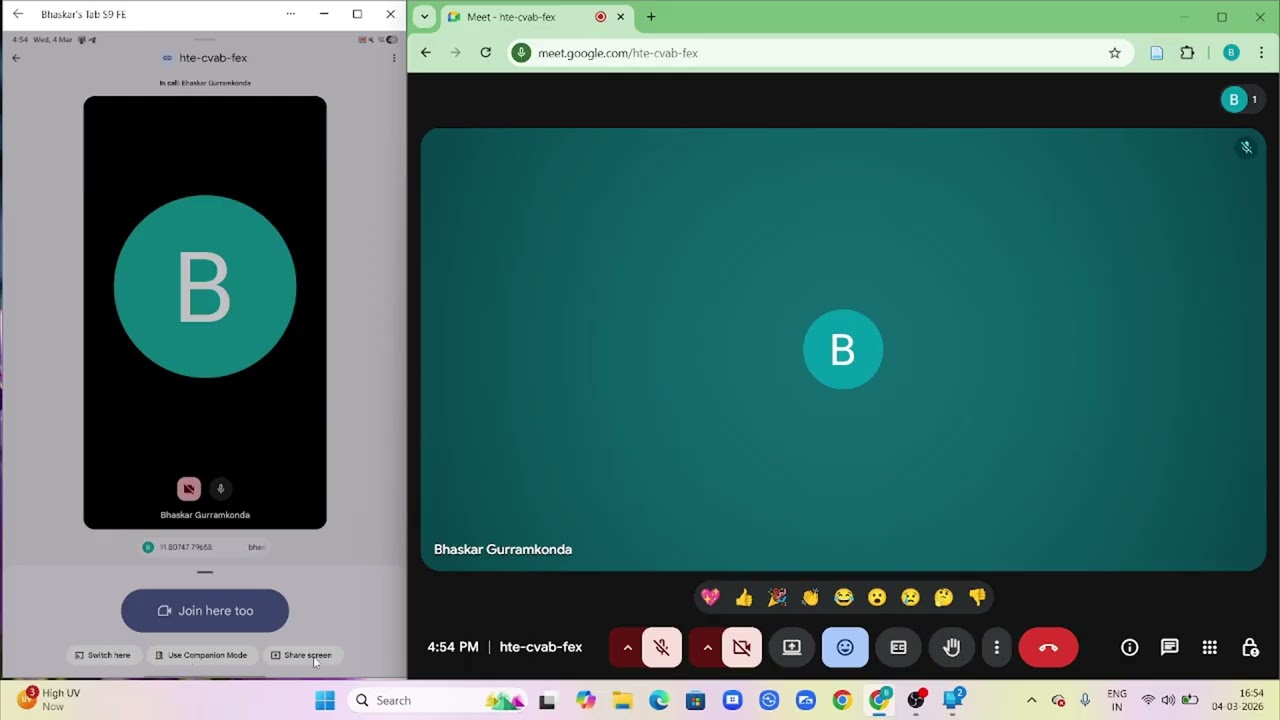
Task: Bookmark this page with star icon
Action: click(x=1114, y=53)
